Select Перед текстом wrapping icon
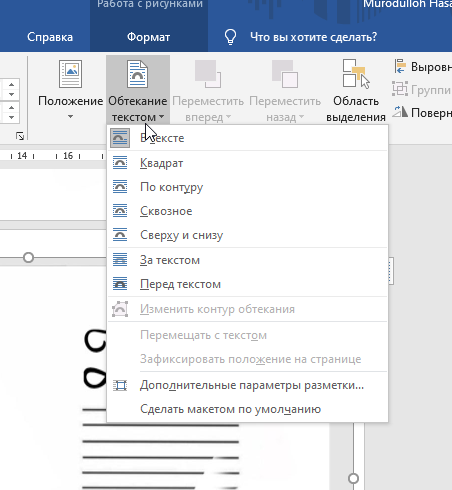This screenshot has width=452, height=490. pyautogui.click(x=120, y=284)
